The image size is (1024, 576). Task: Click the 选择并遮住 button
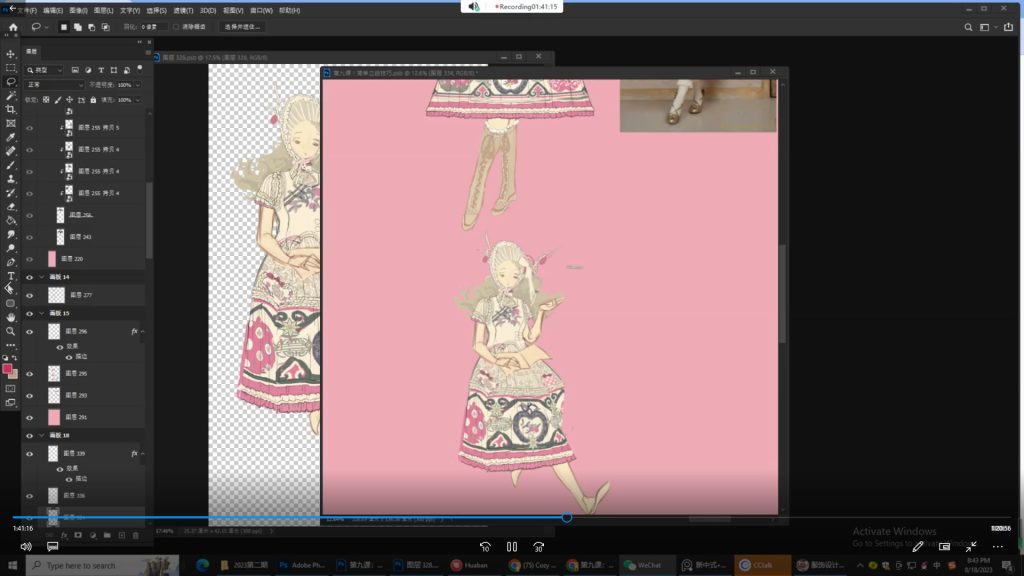click(x=241, y=27)
